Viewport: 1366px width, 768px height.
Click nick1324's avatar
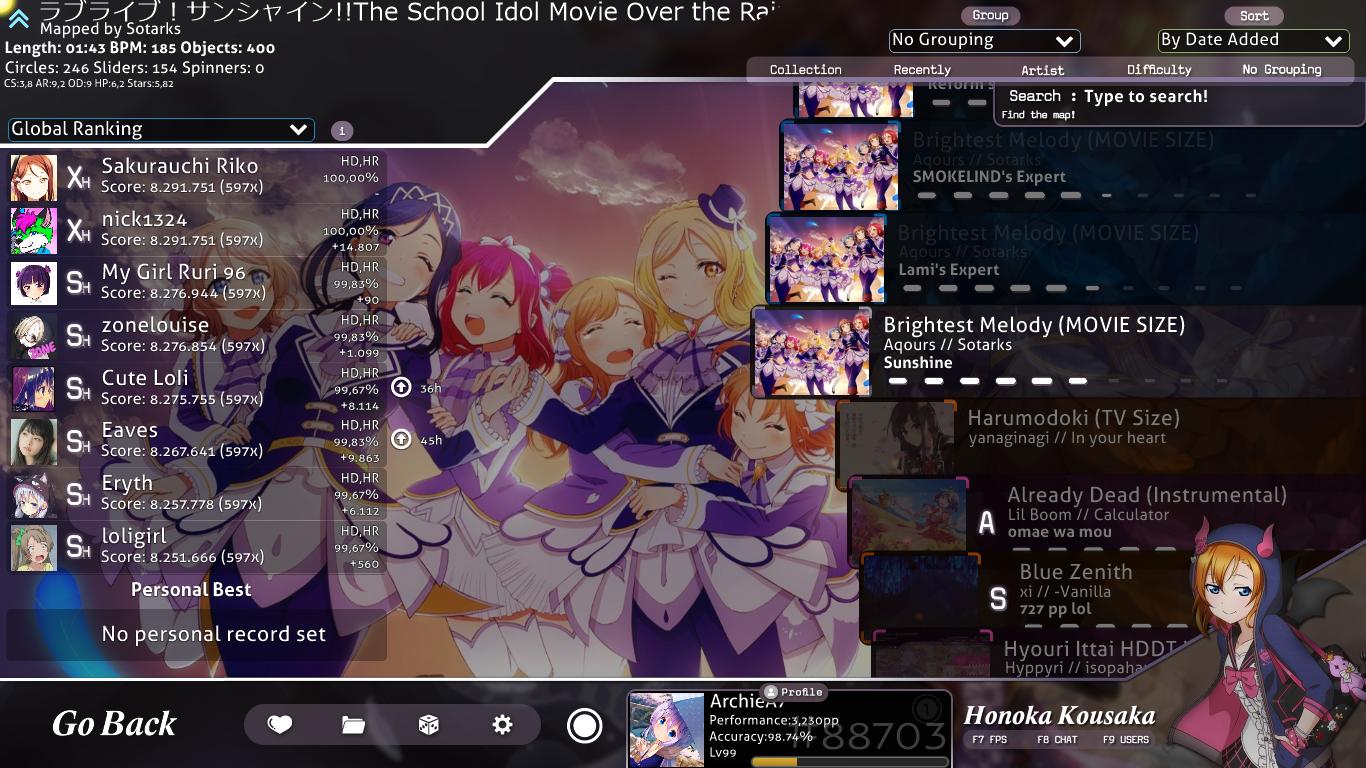pyautogui.click(x=34, y=231)
